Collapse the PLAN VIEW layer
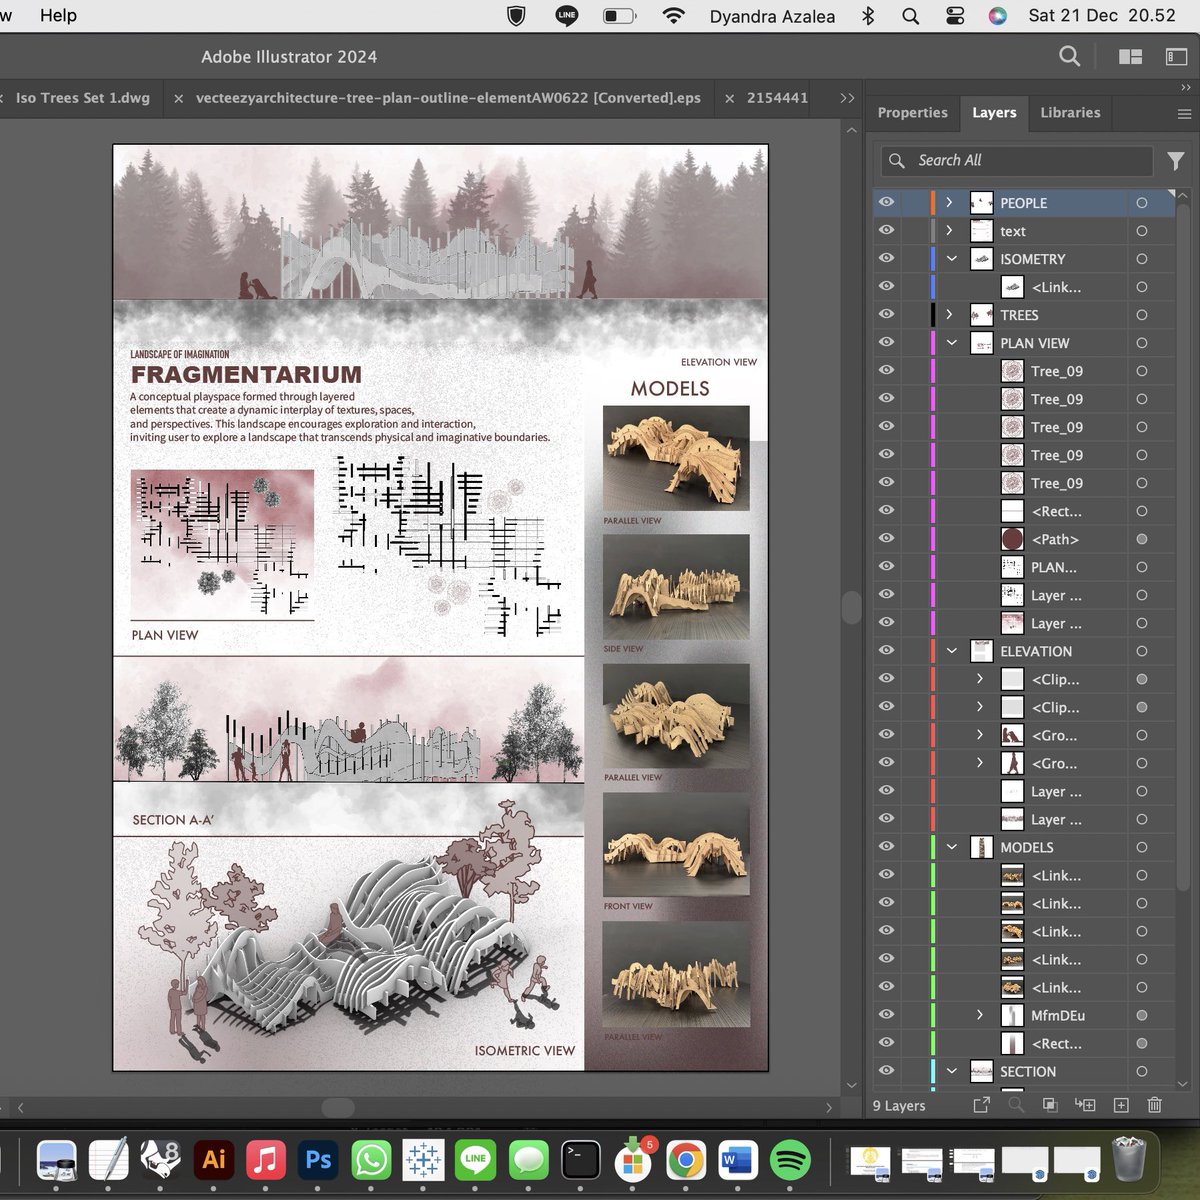Viewport: 1200px width, 1200px height. tap(951, 343)
